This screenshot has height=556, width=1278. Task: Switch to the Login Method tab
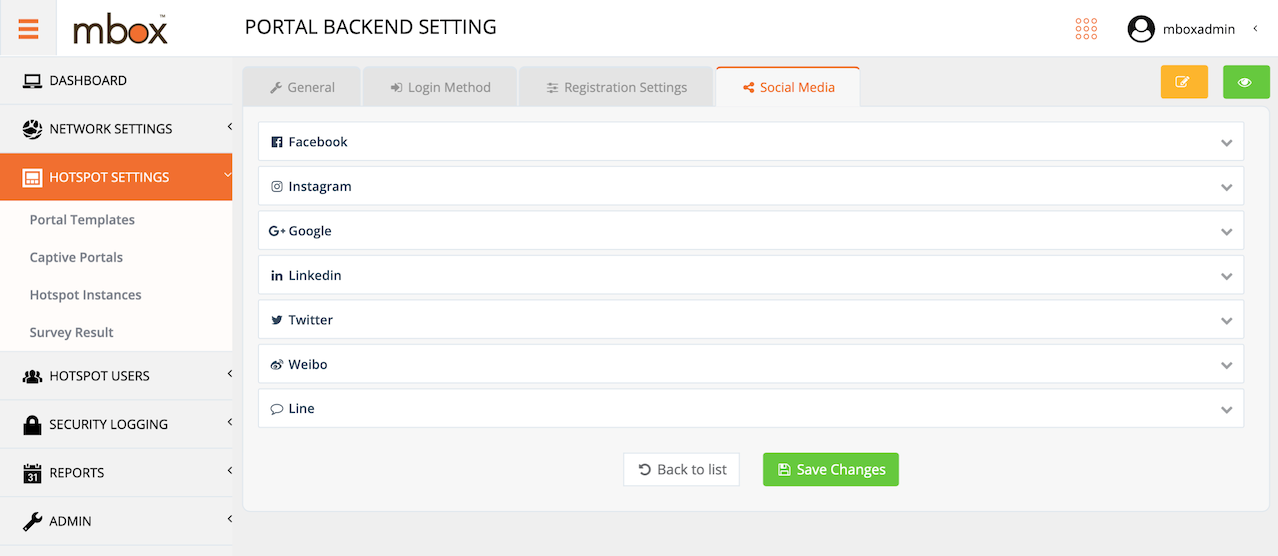pos(440,87)
